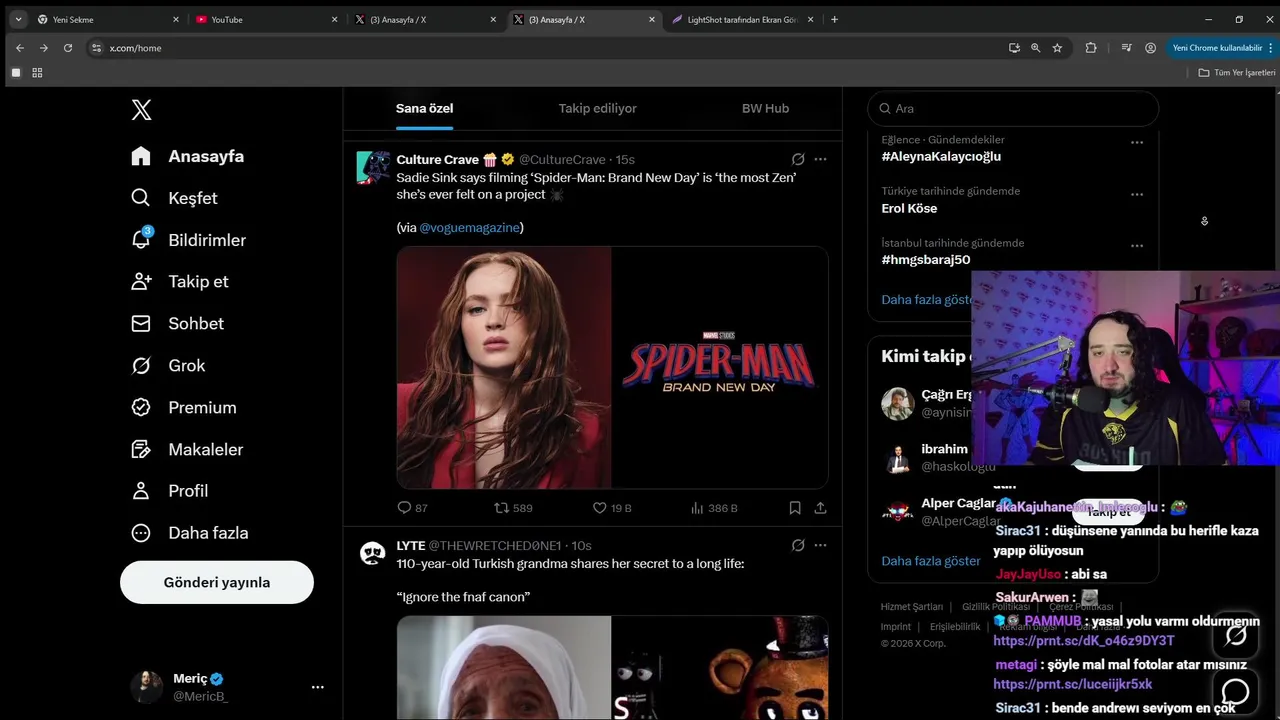Open Bildirimler notifications
This screenshot has height=720, width=1280.
click(188, 240)
